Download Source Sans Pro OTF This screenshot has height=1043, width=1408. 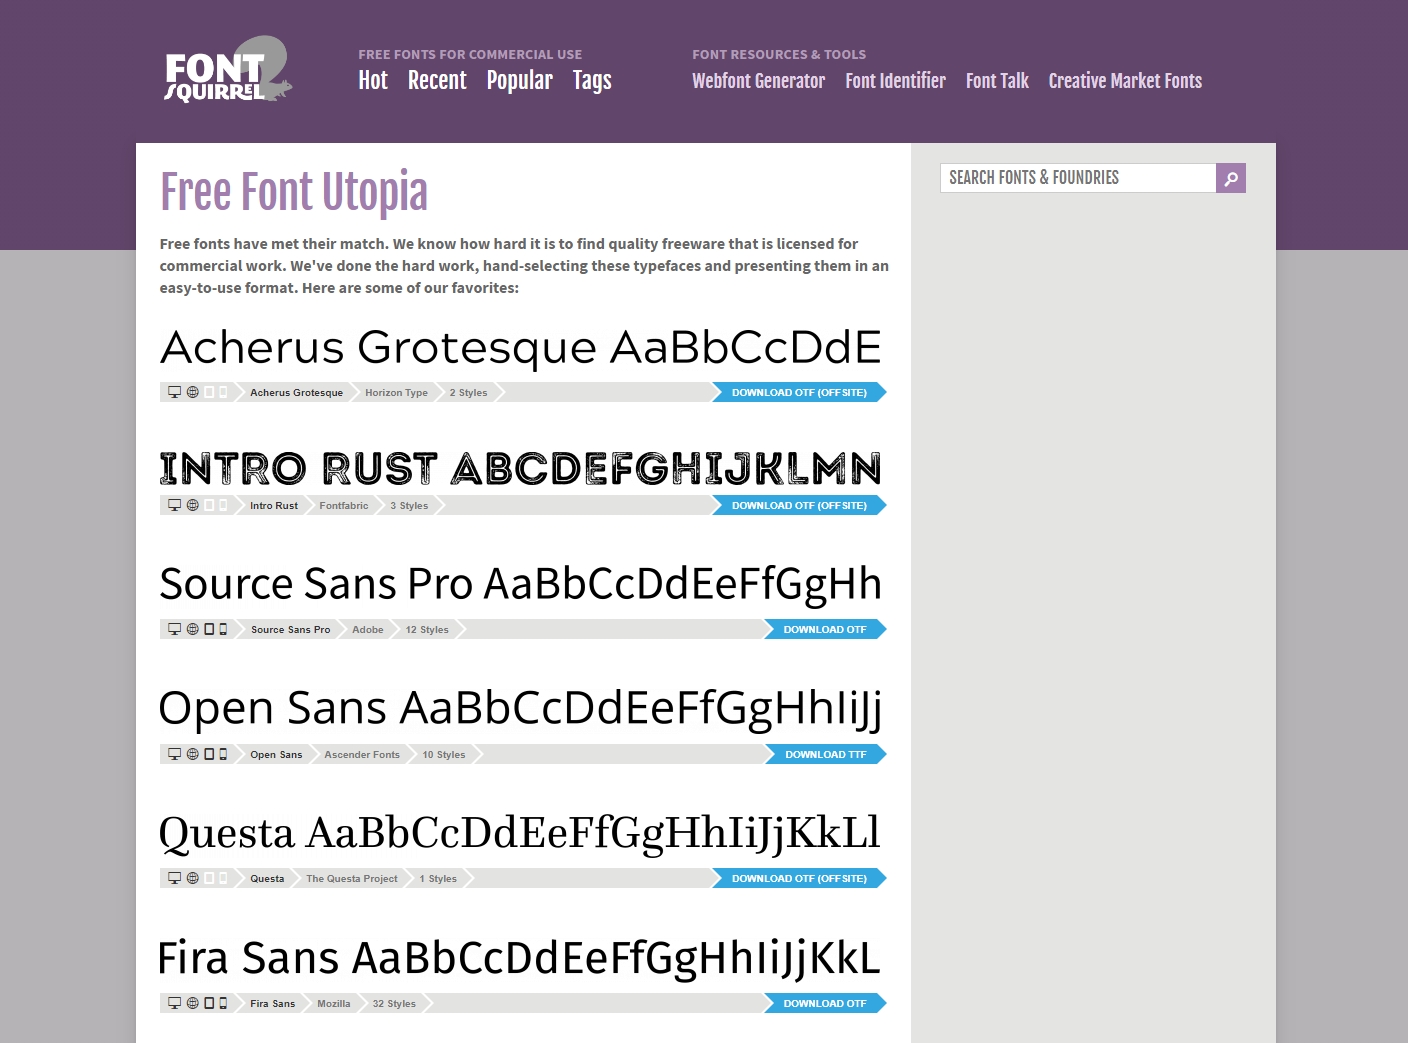pyautogui.click(x=825, y=629)
